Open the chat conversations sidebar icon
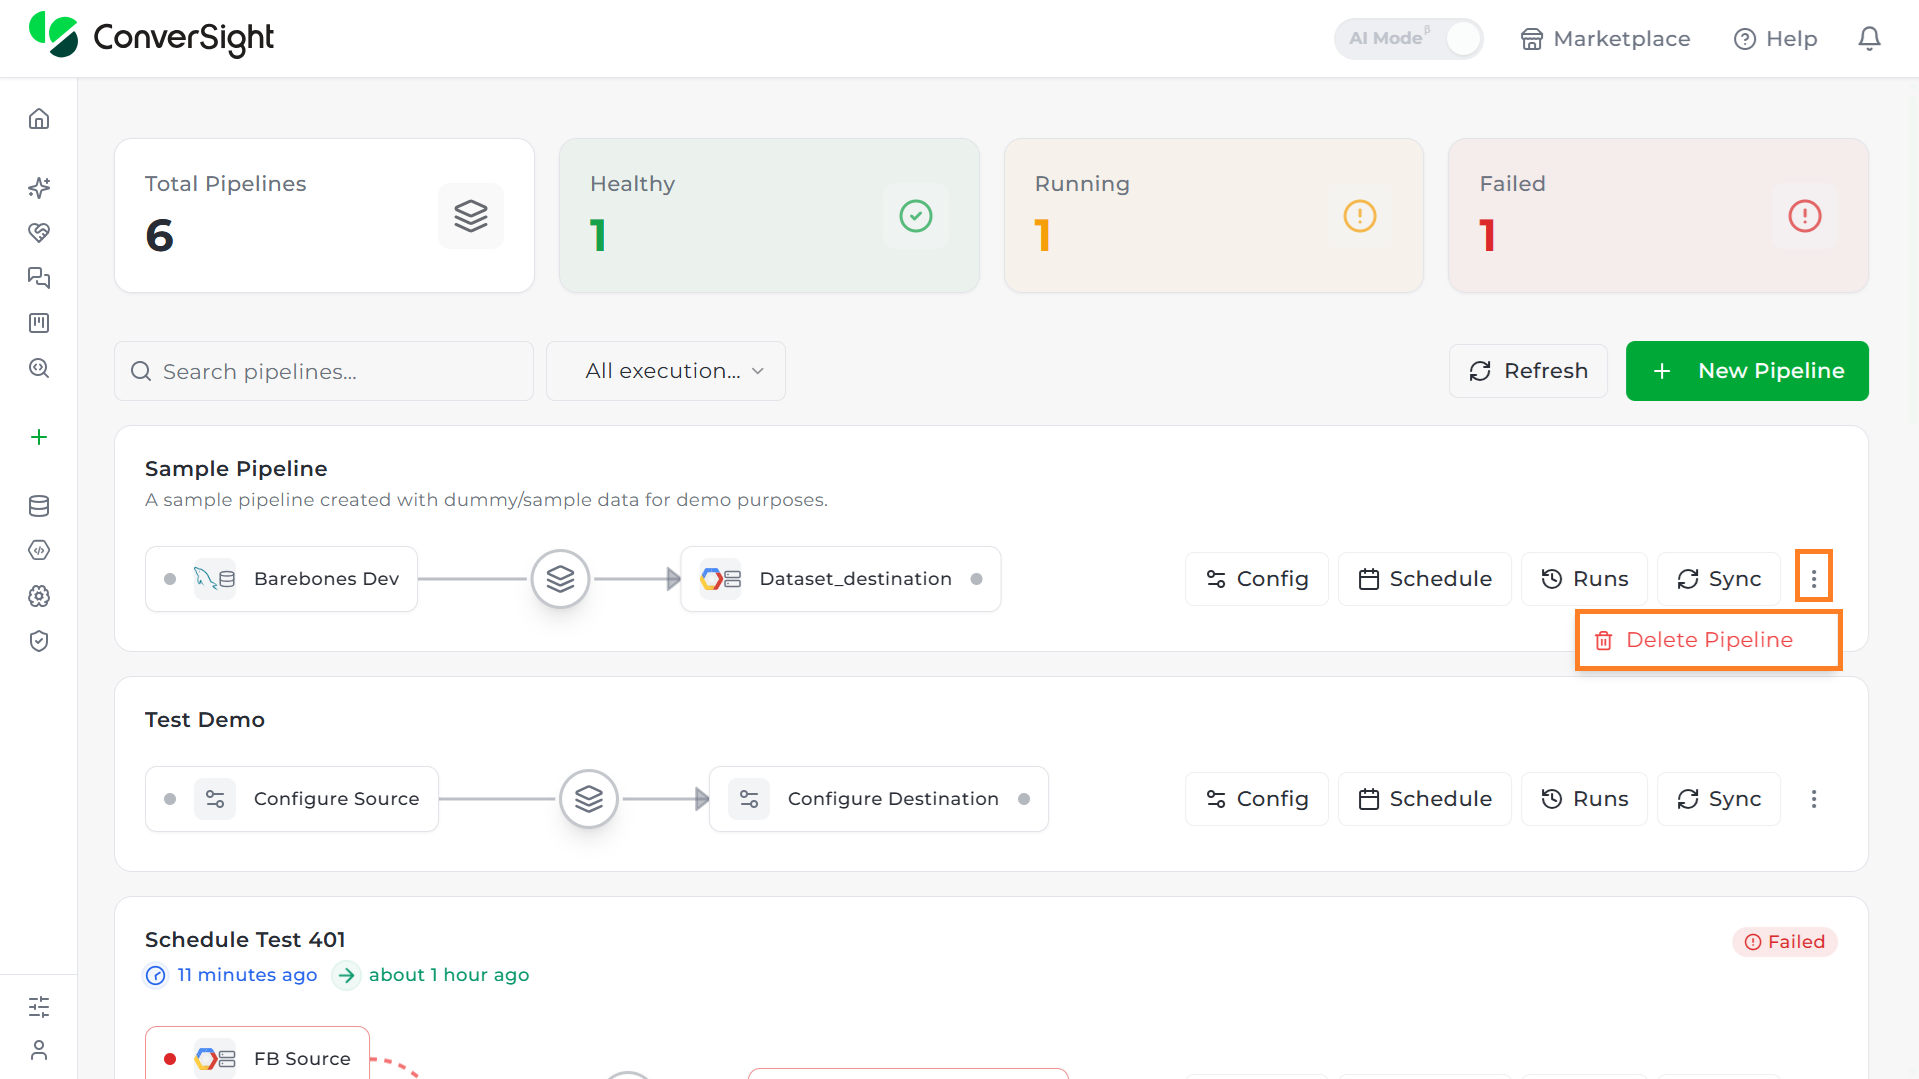1919x1079 pixels. pyautogui.click(x=39, y=278)
